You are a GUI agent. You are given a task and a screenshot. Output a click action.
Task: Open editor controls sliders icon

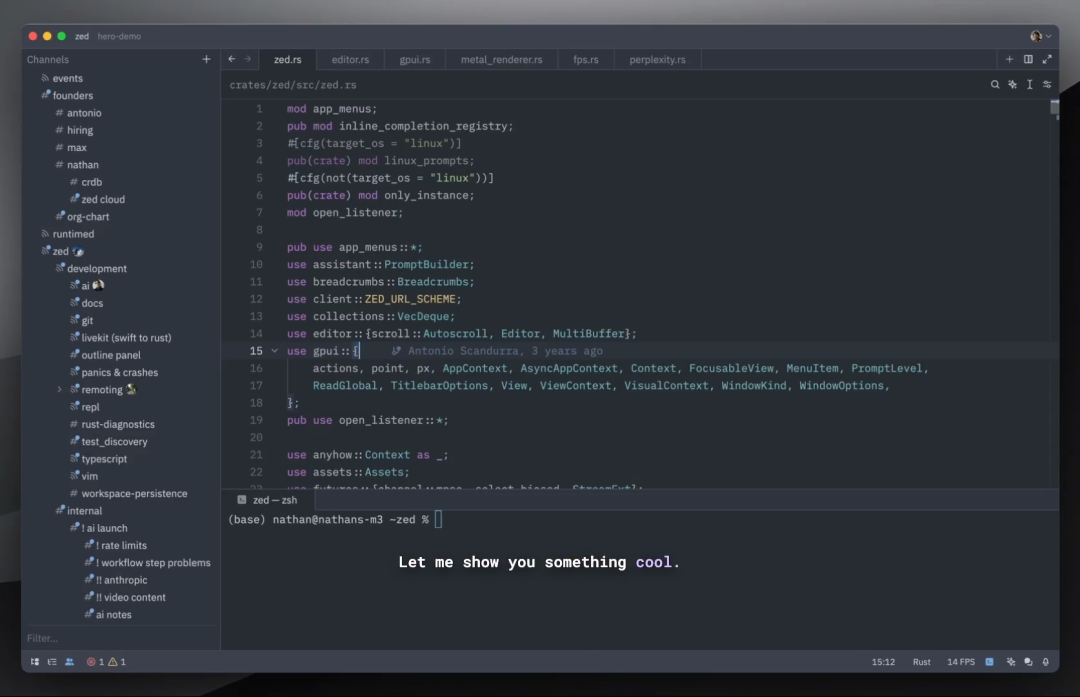coord(1047,84)
